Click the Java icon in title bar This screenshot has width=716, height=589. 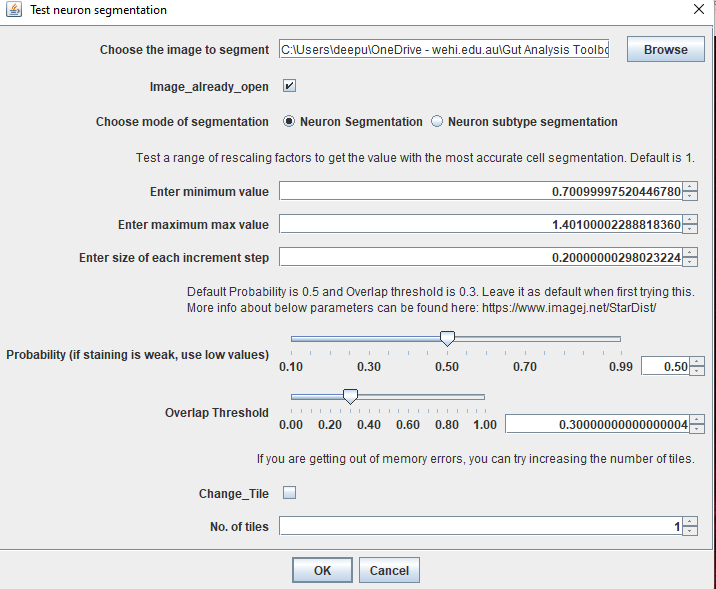[x=14, y=10]
